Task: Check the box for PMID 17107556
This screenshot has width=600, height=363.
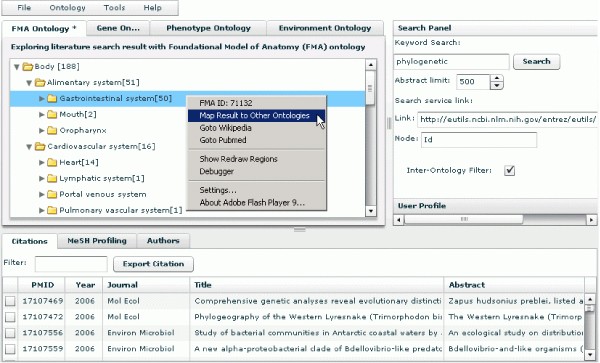Action: point(10,333)
